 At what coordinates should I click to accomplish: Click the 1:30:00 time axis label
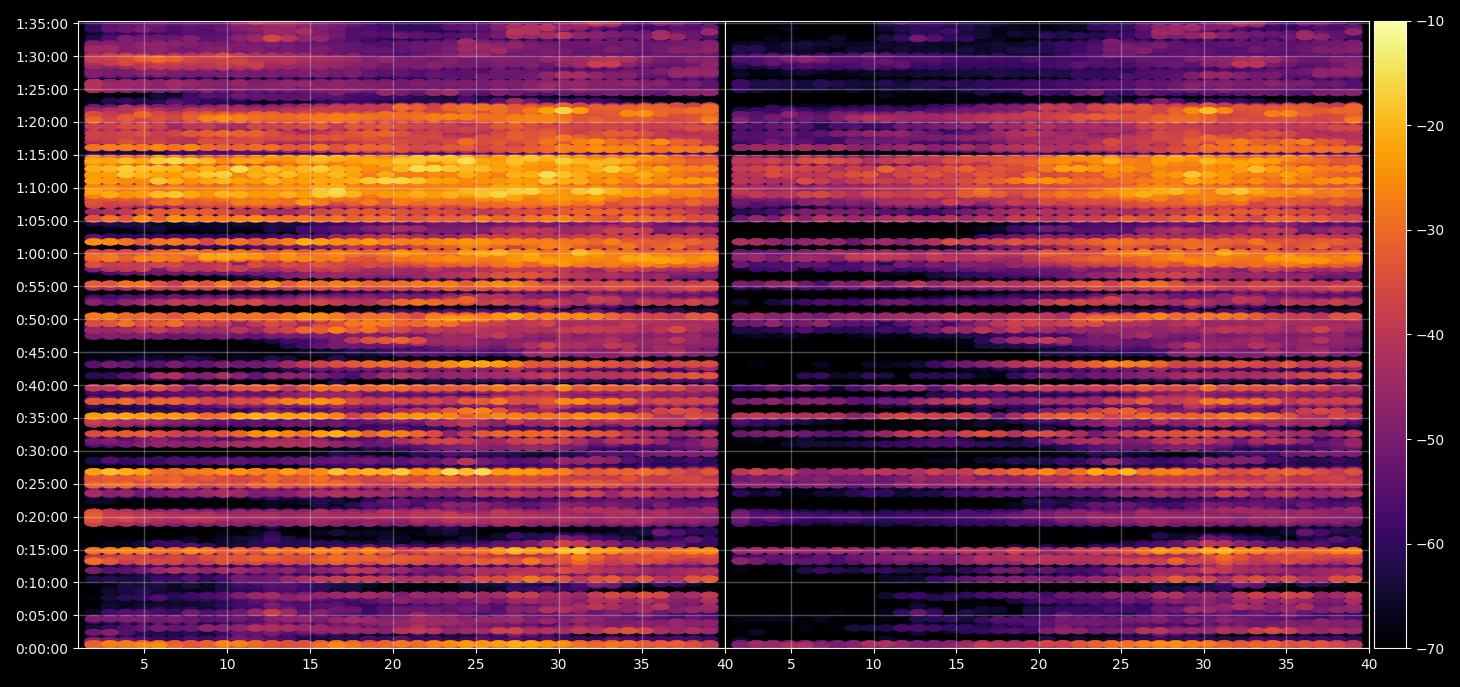42,57
